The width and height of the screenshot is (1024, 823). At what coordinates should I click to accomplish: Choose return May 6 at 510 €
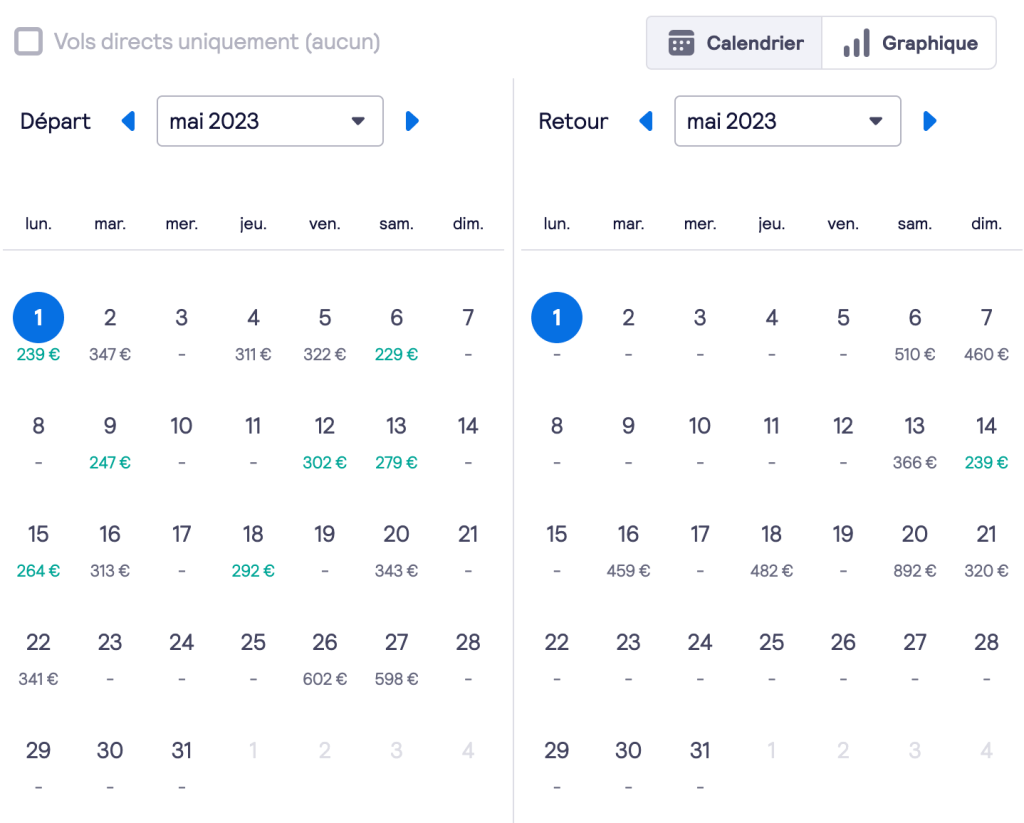(914, 332)
